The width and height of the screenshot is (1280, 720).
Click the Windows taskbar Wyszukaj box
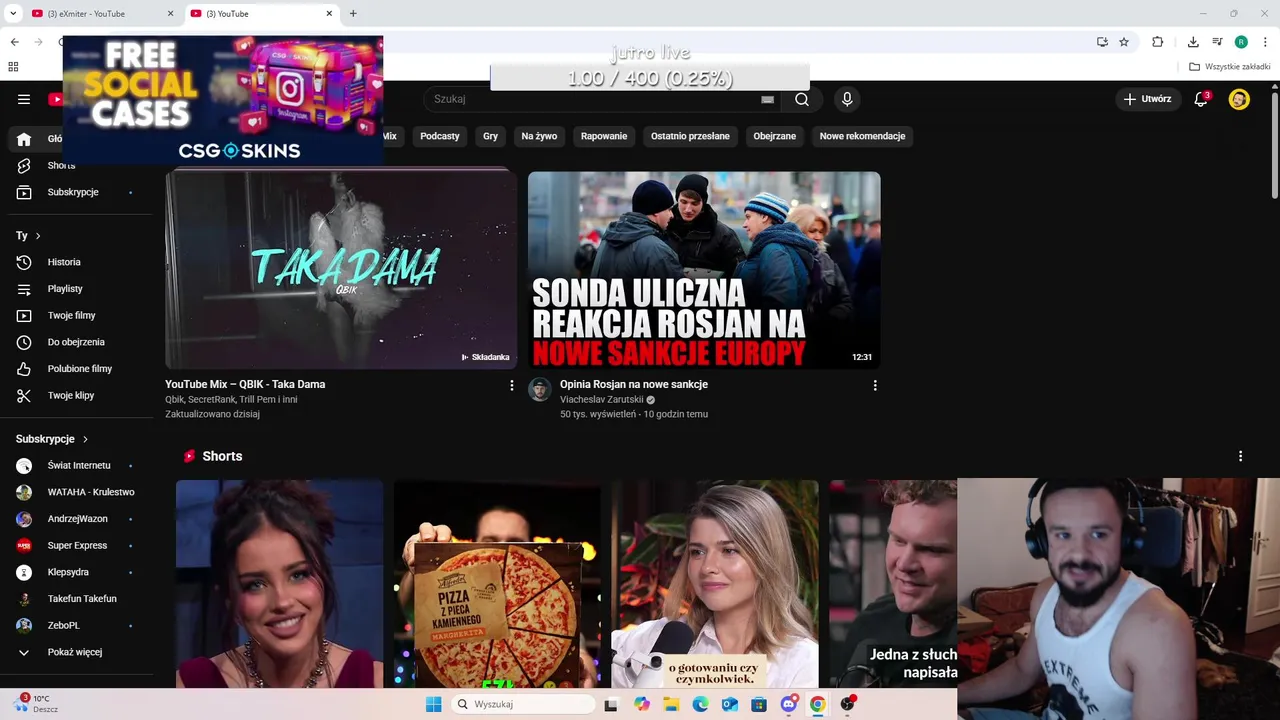(x=523, y=704)
